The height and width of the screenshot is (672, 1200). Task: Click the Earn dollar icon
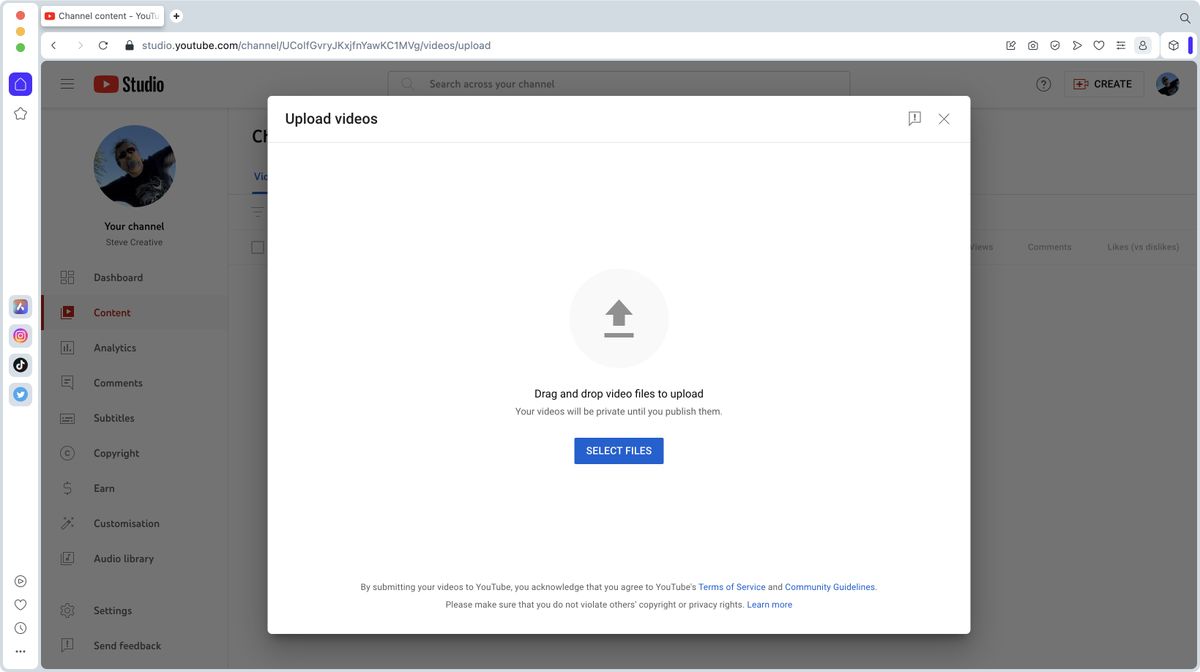tap(66, 487)
